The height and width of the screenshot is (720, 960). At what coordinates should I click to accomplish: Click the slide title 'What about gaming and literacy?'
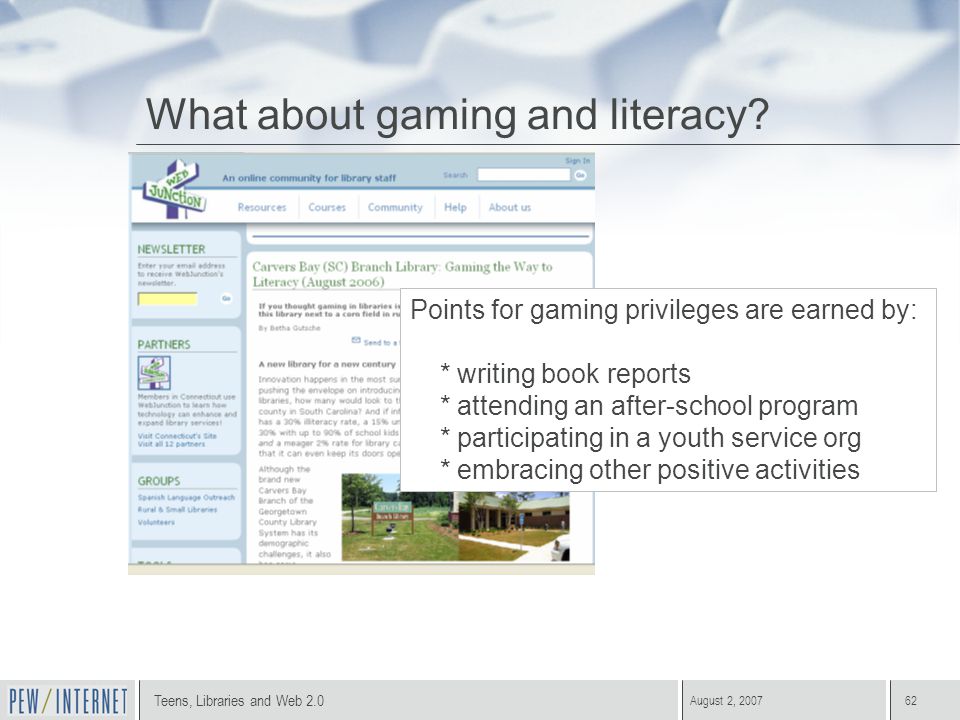tap(457, 114)
